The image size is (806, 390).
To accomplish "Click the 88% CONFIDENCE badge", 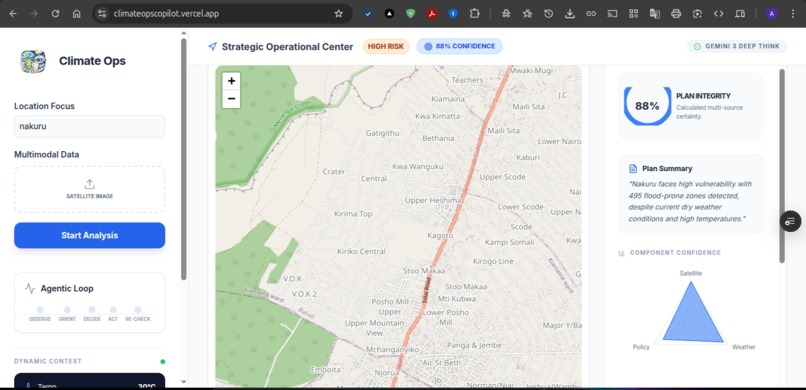I will tap(460, 46).
